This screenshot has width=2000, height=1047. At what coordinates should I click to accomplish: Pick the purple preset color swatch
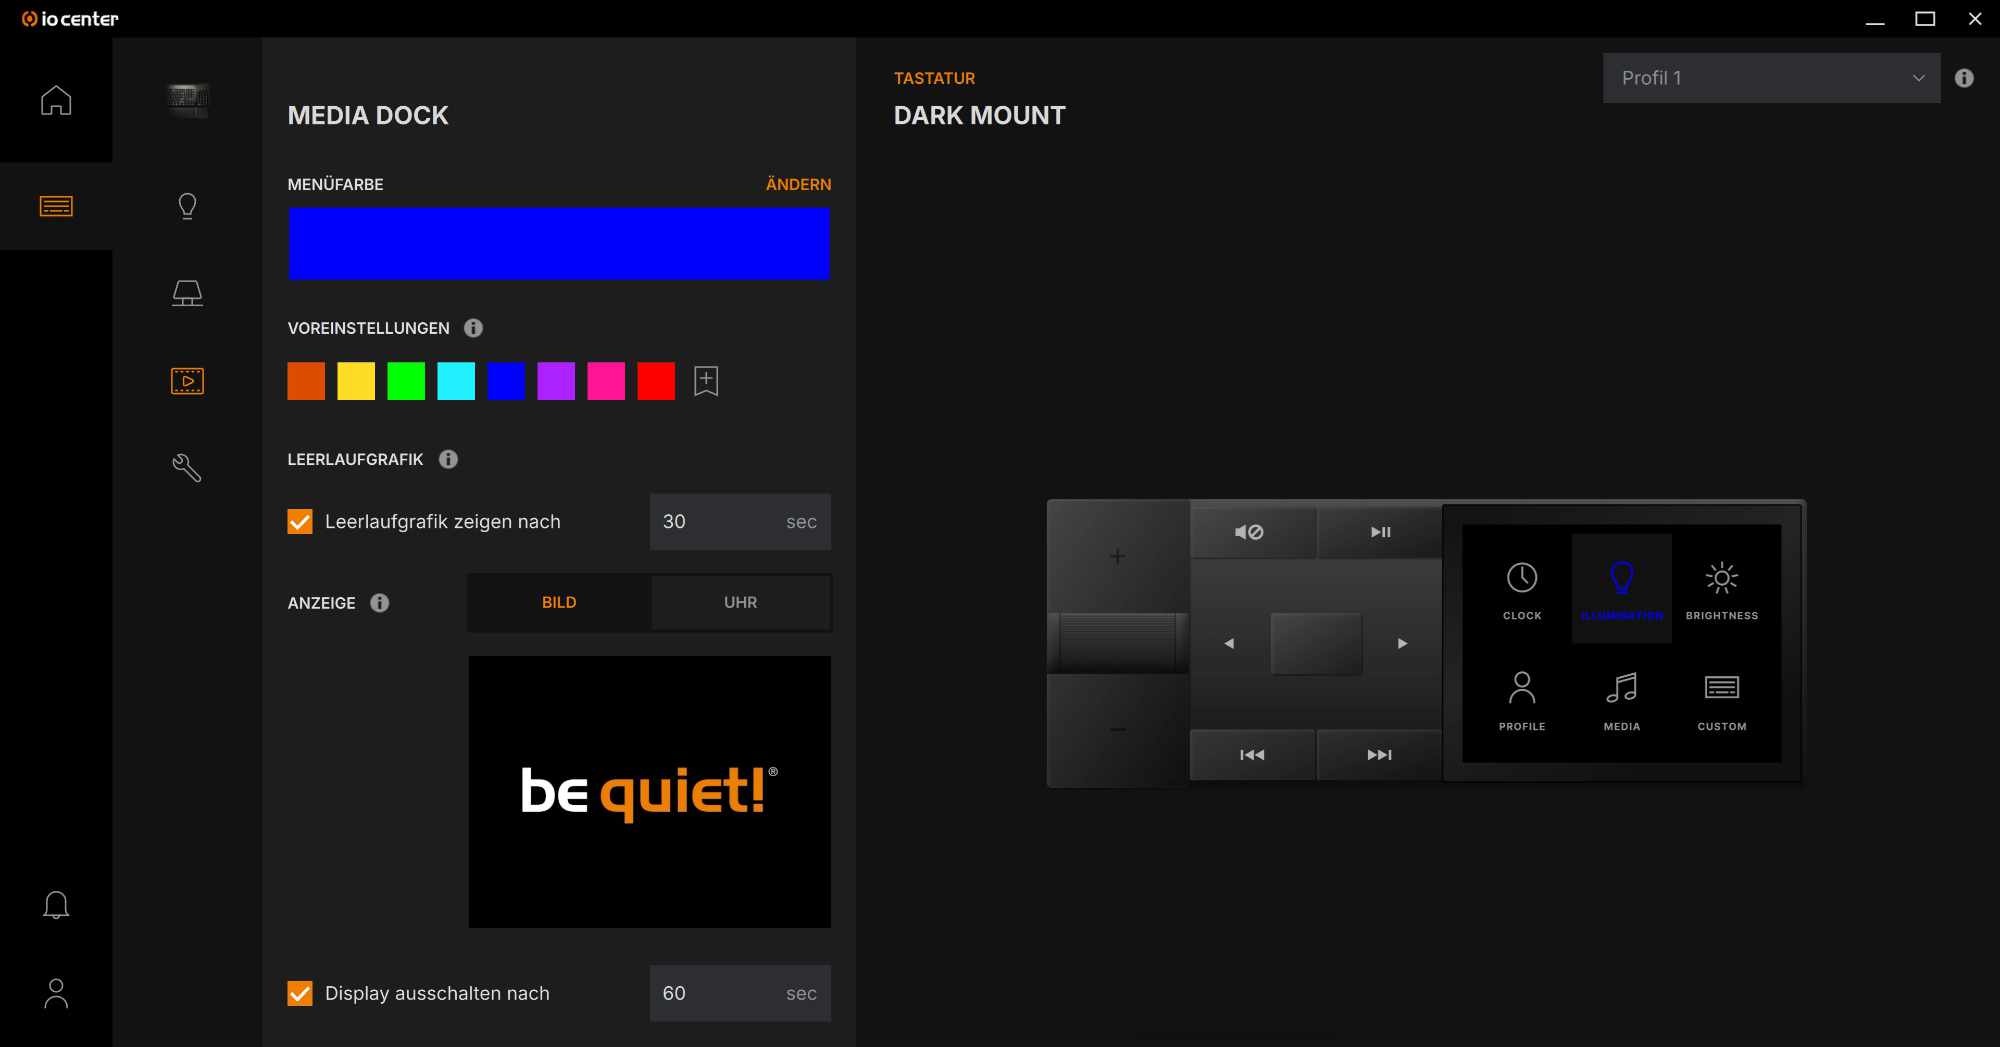coord(556,381)
